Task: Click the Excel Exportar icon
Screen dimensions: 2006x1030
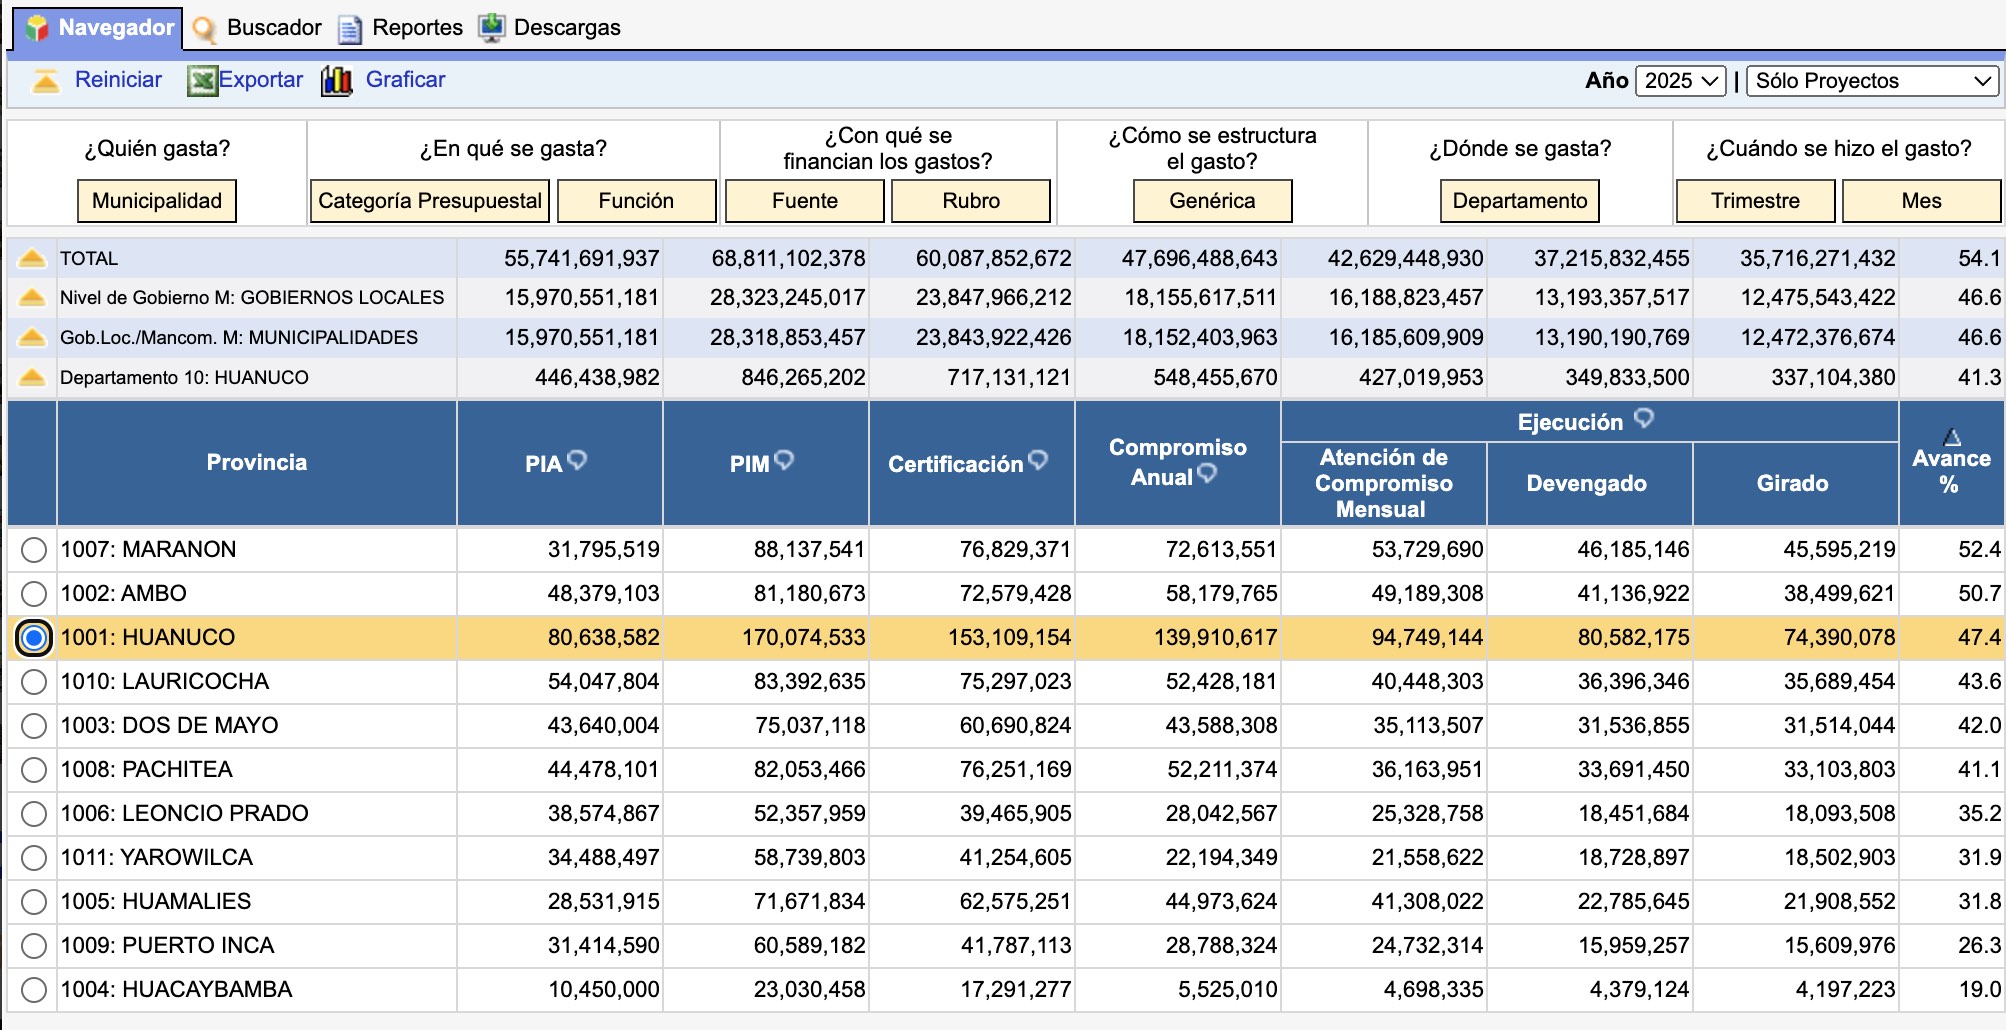Action: tap(202, 81)
